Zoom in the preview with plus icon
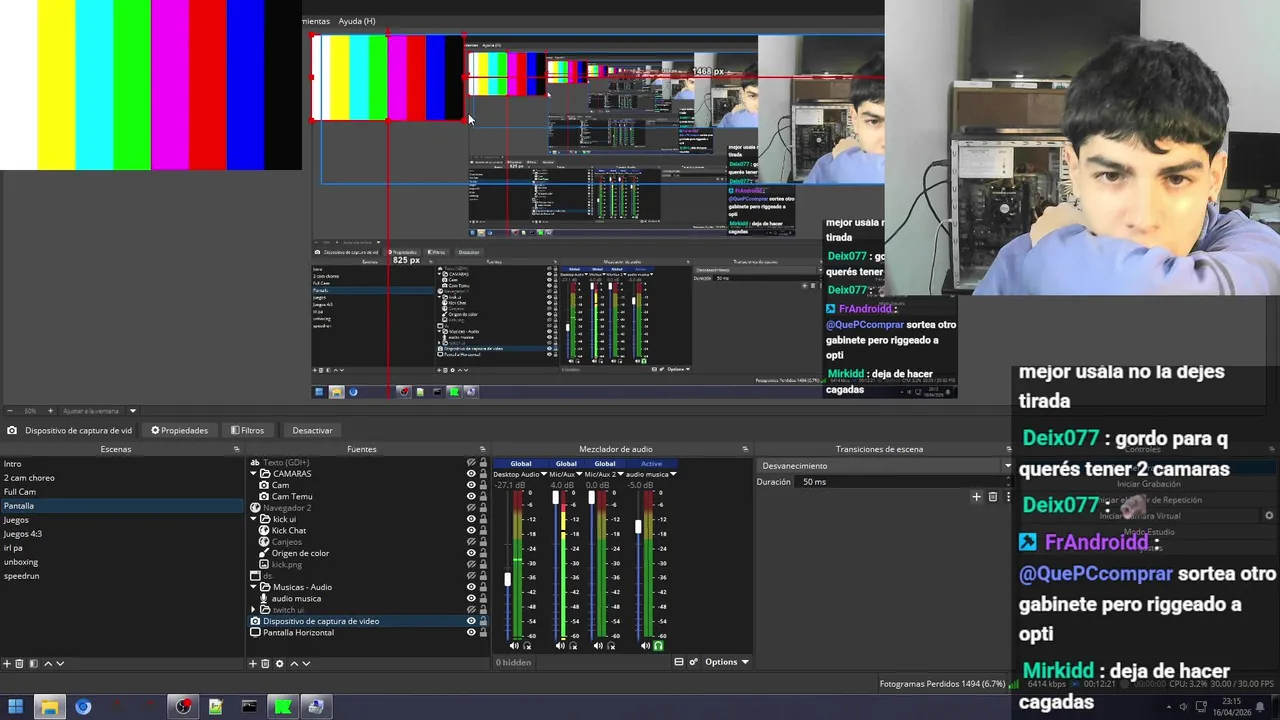1280x720 pixels. 51,411
